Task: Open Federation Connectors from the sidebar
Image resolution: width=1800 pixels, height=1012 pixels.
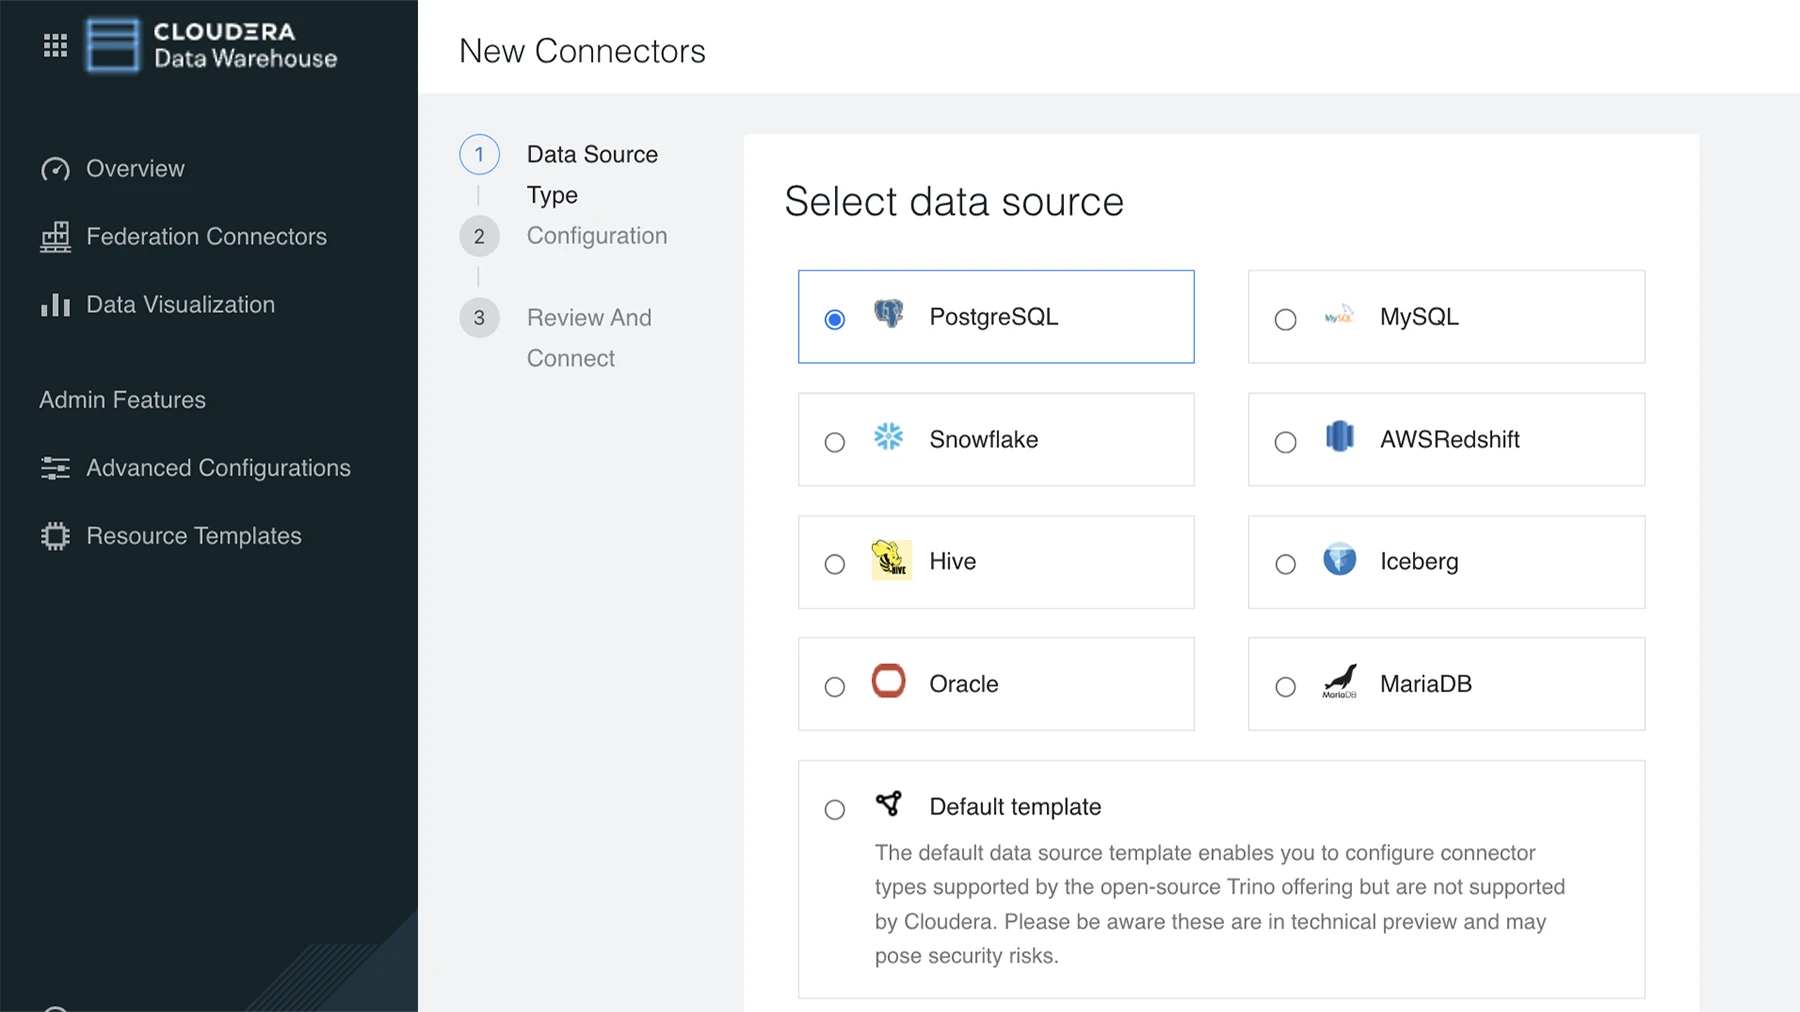Action: click(x=206, y=236)
